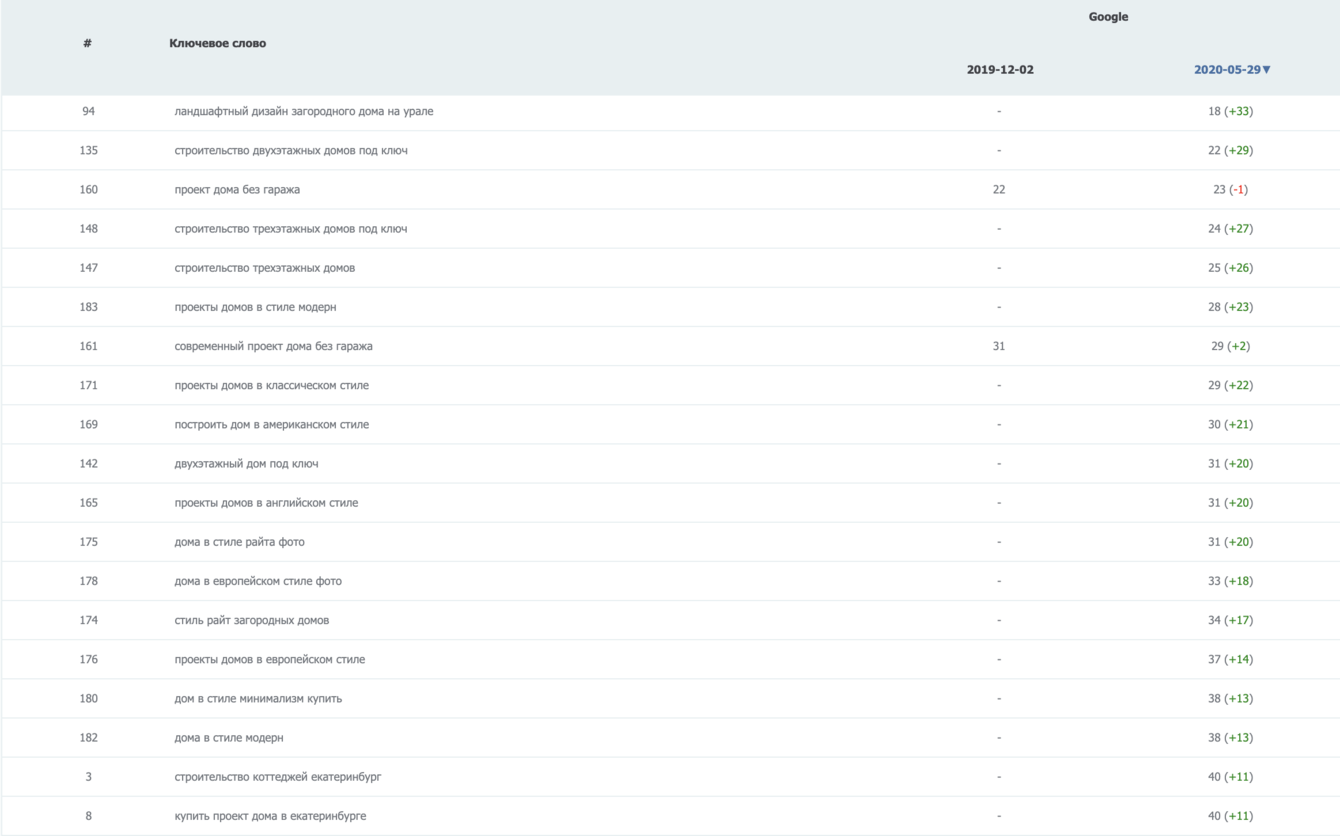Click position value '37 (+14)'
1340x836 pixels.
click(x=1230, y=659)
